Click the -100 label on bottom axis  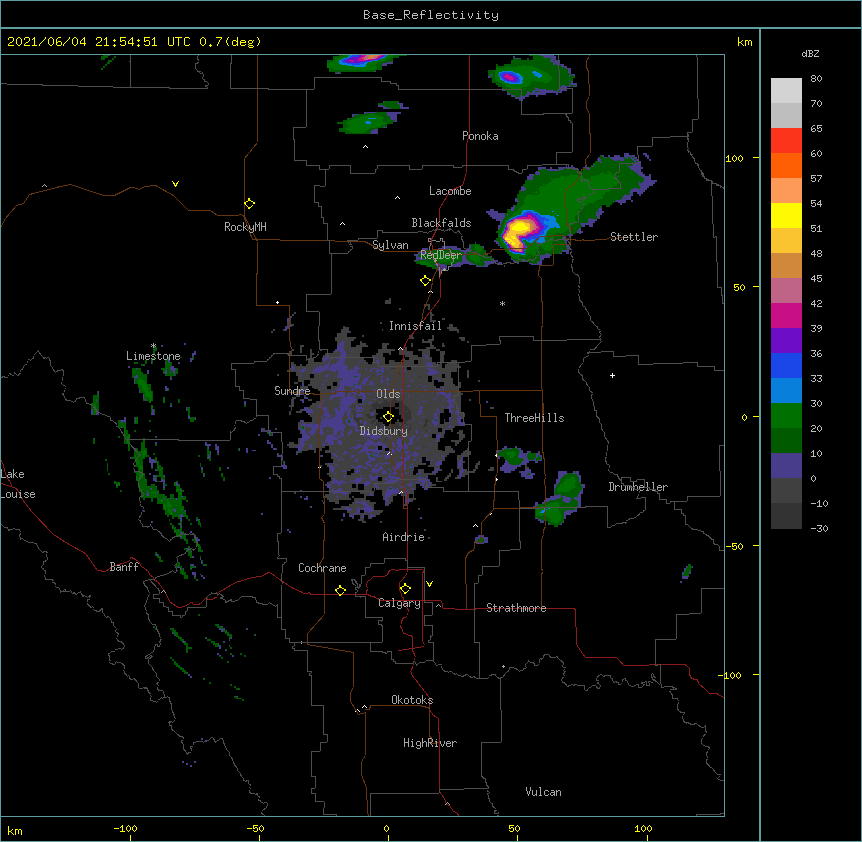click(x=126, y=828)
